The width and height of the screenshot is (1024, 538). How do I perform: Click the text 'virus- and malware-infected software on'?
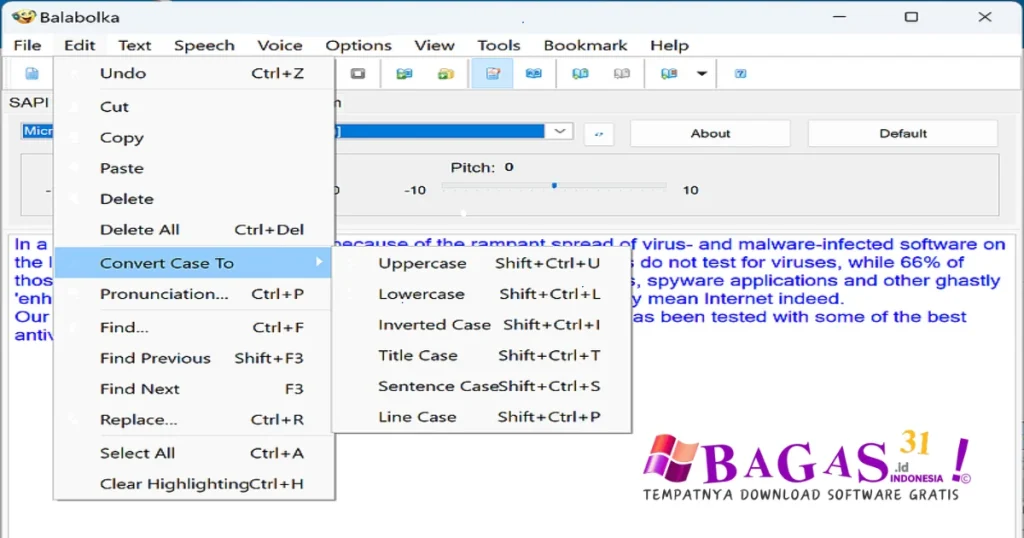(824, 244)
